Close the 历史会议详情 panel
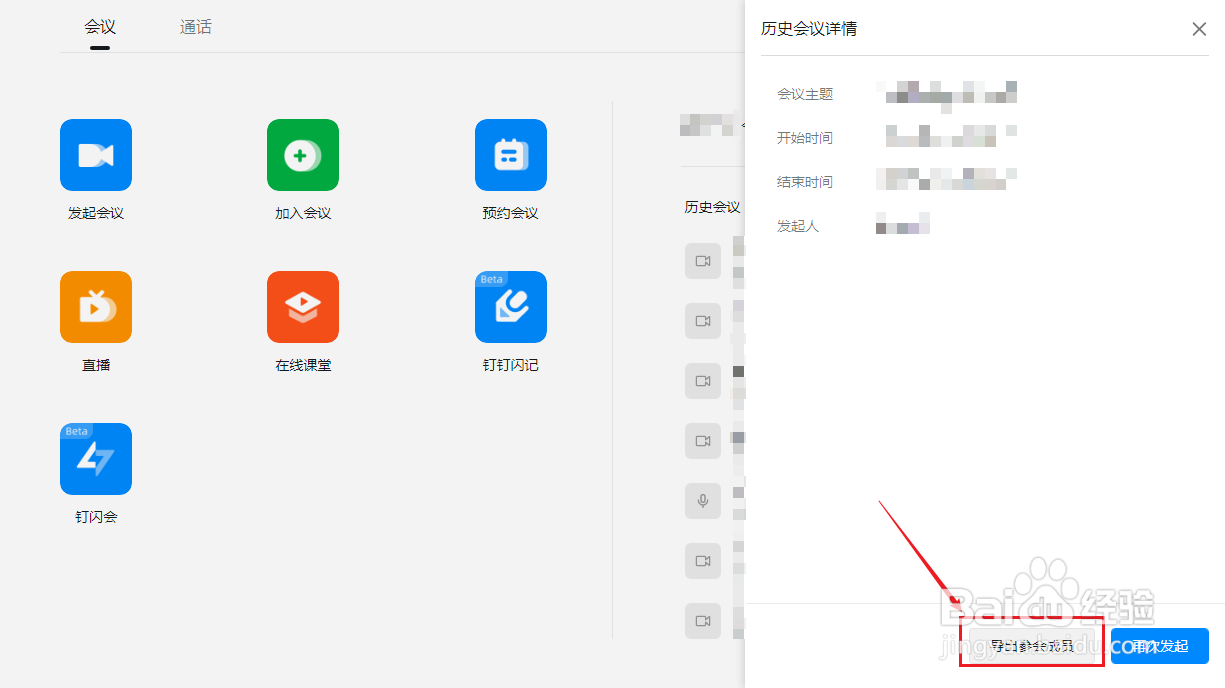 [x=1199, y=29]
